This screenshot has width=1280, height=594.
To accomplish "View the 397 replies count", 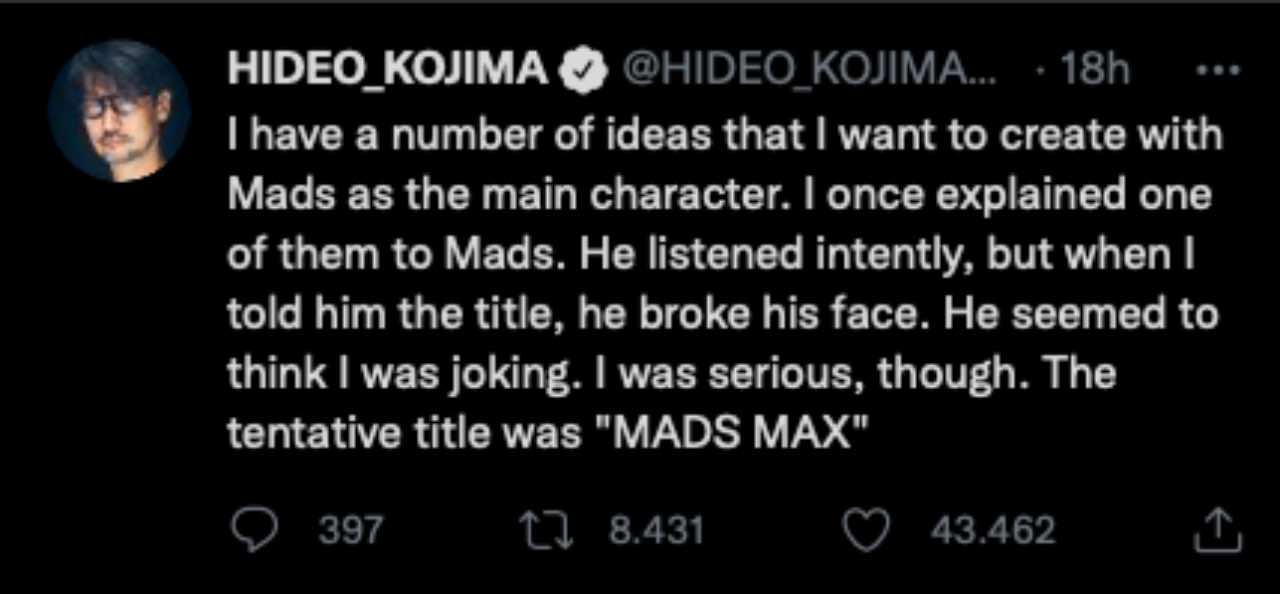I will tap(350, 530).
